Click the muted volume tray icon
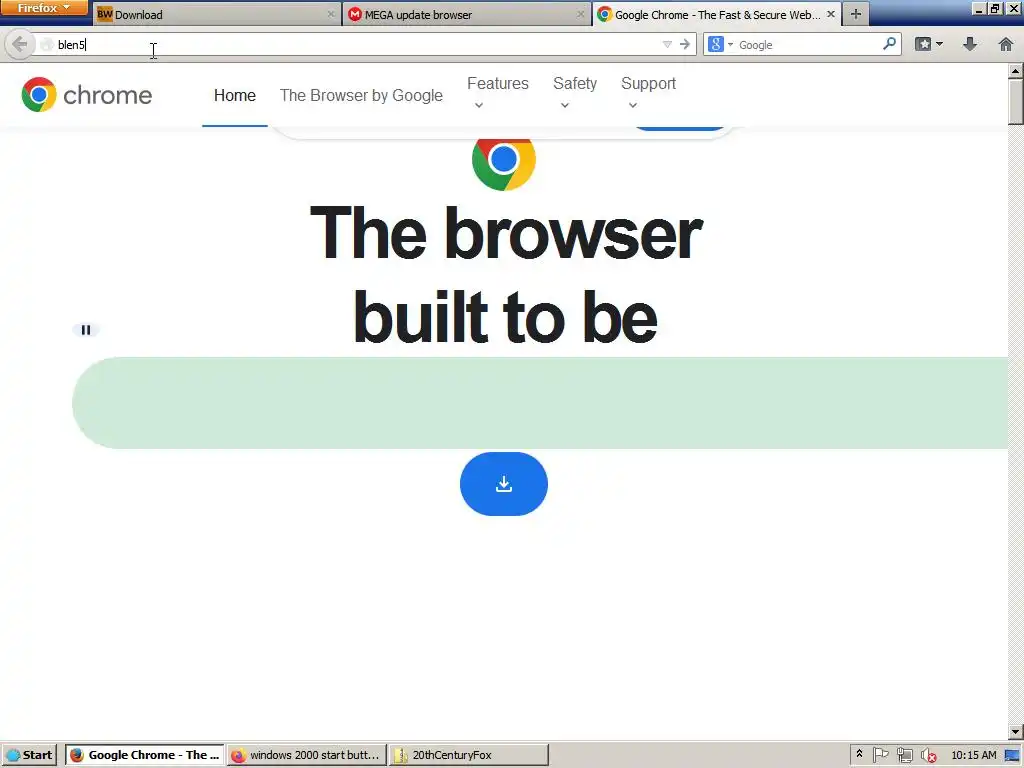Screen dimensions: 1024x768 pos(928,756)
